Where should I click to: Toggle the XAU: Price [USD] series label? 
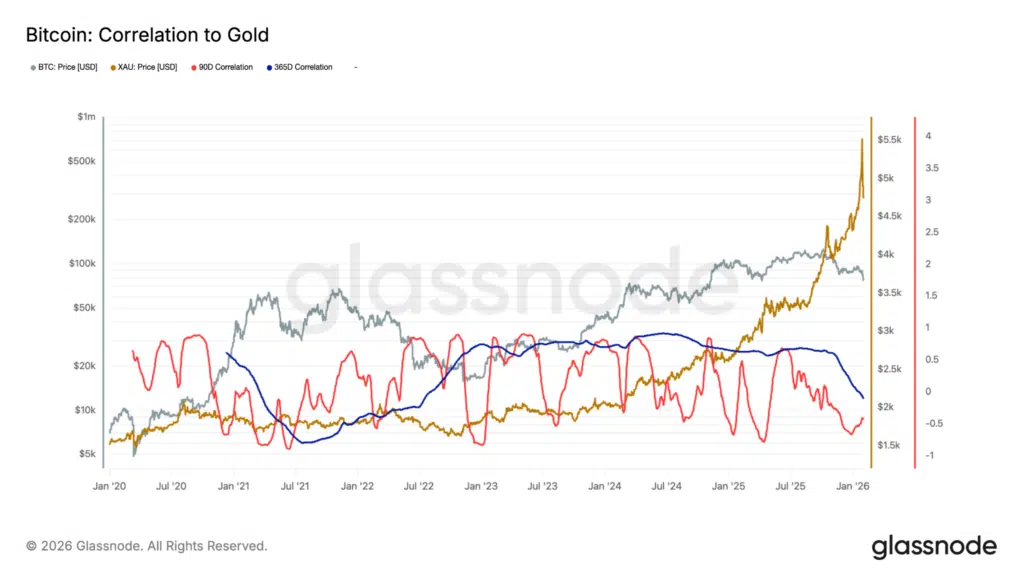coord(149,67)
